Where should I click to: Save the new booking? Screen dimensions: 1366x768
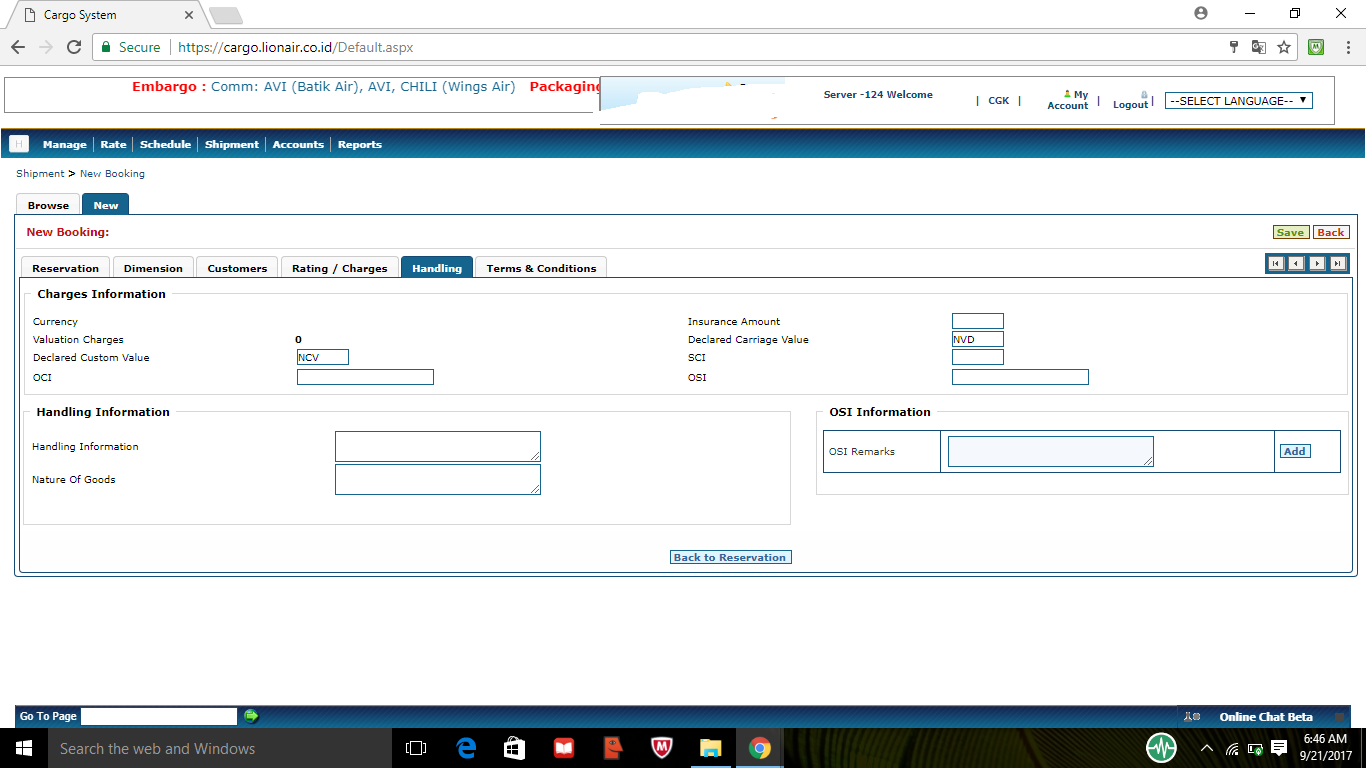[1291, 231]
